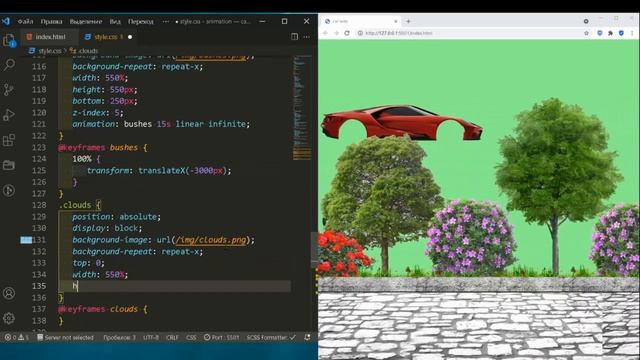Image resolution: width=640 pixels, height=360 pixels.
Task: Click the errors and warnings status bar indicator
Action: click(x=17, y=338)
